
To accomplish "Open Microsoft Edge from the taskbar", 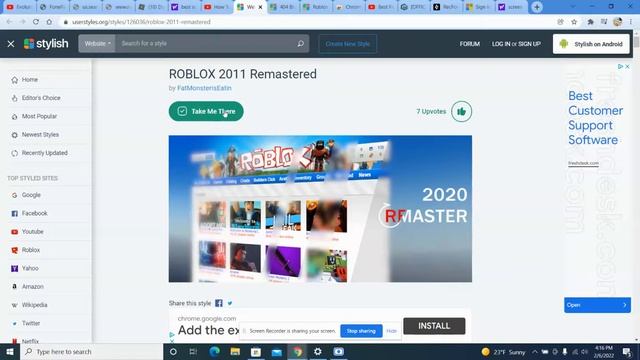I will click(x=214, y=351).
